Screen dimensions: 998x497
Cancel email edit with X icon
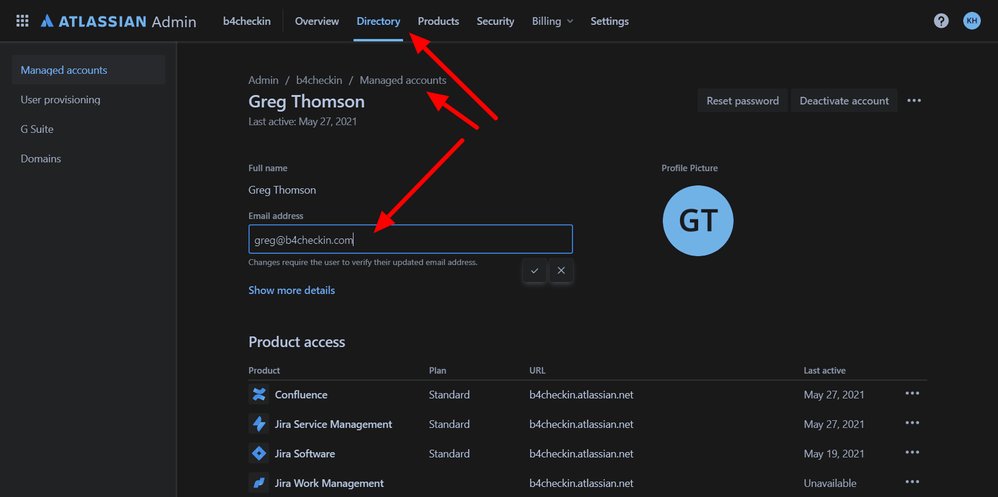(561, 270)
